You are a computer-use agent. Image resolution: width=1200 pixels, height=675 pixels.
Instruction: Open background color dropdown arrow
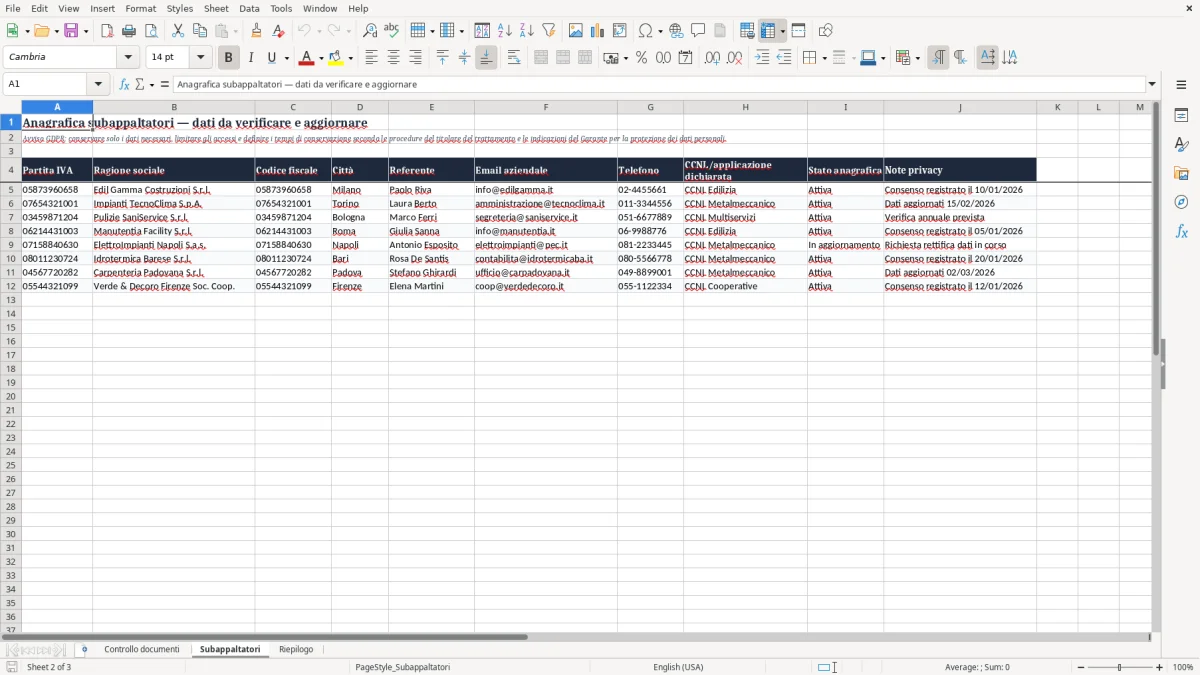coord(350,58)
